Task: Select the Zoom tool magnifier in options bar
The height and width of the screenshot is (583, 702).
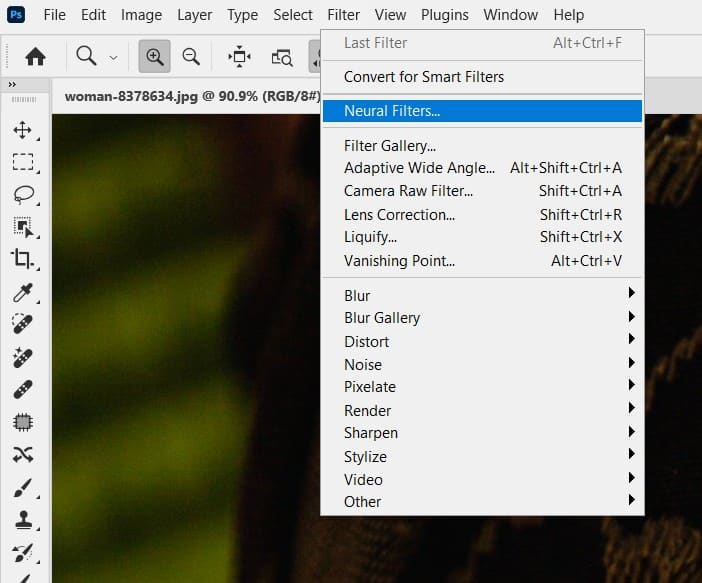Action: click(x=86, y=56)
